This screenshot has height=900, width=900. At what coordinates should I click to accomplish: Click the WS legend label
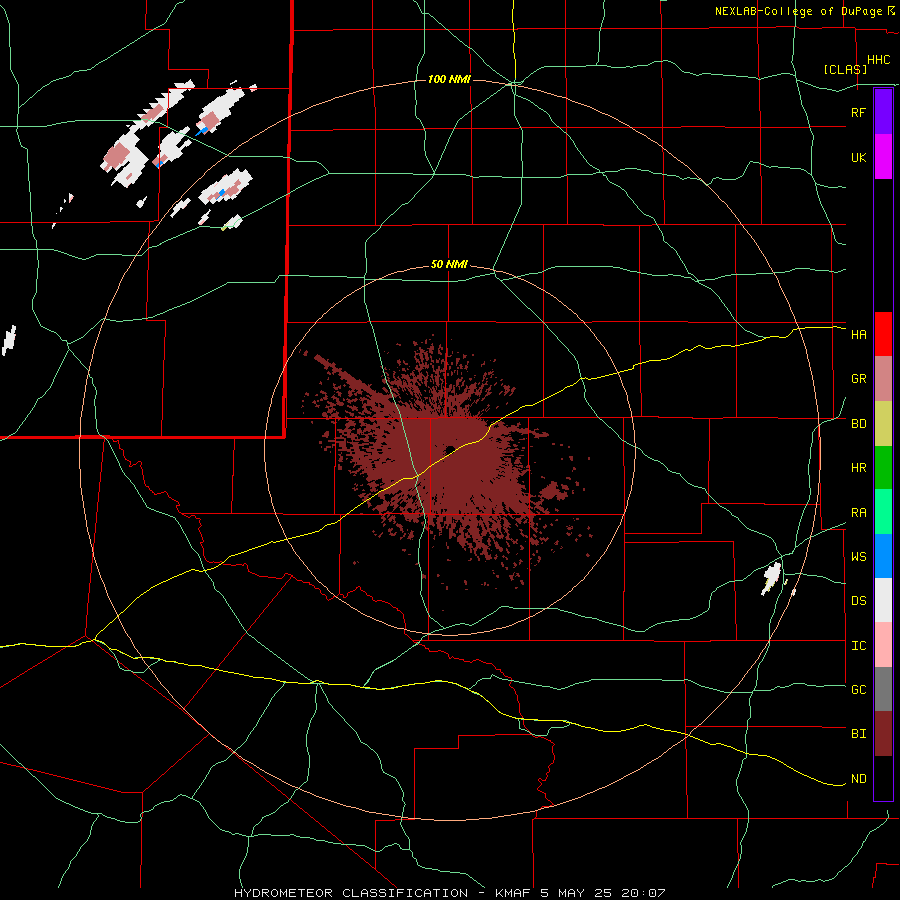858,557
